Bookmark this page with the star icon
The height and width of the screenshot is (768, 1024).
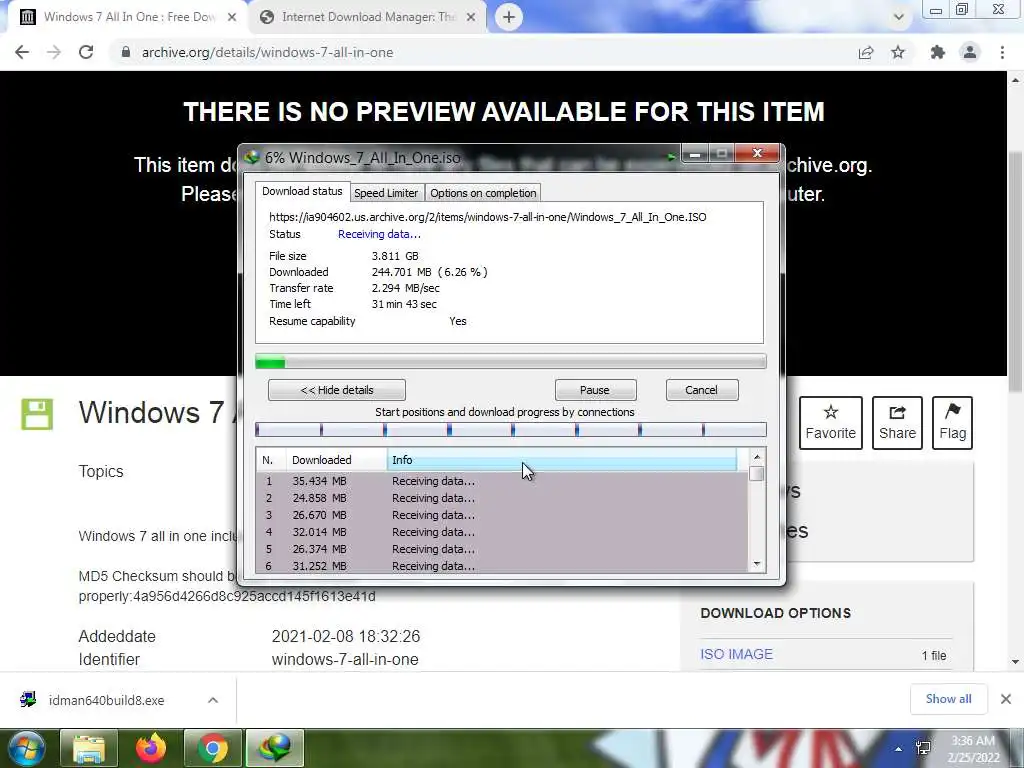(x=898, y=52)
